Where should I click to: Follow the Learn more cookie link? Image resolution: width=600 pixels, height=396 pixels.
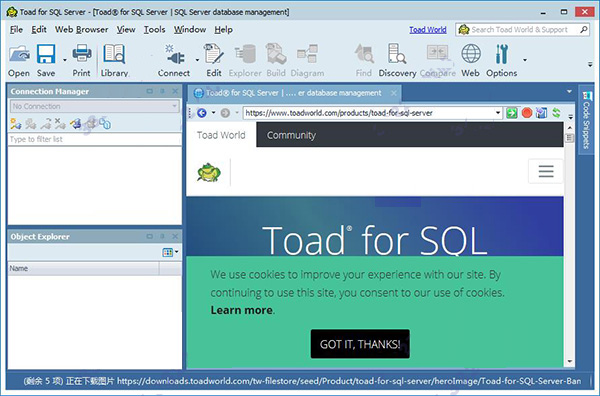point(241,310)
